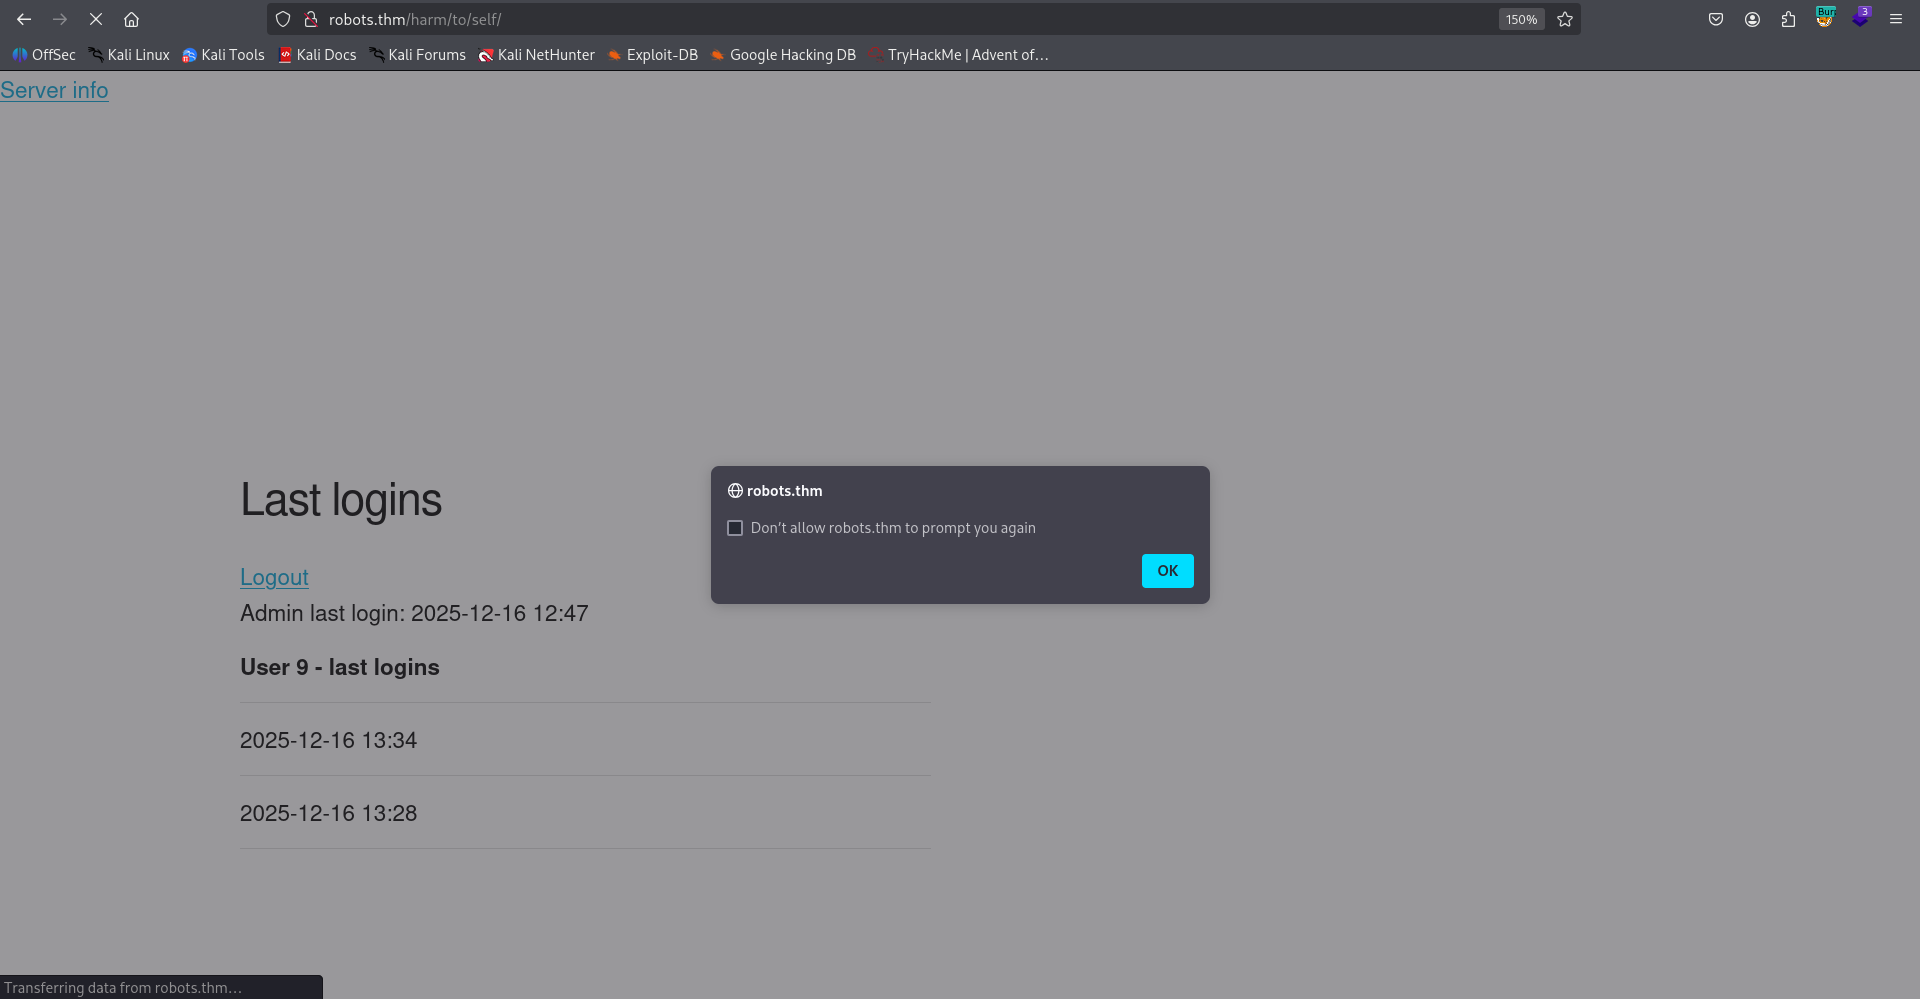Open the FoxyProxy extension menu
Viewport: 1920px width, 999px height.
(1861, 19)
